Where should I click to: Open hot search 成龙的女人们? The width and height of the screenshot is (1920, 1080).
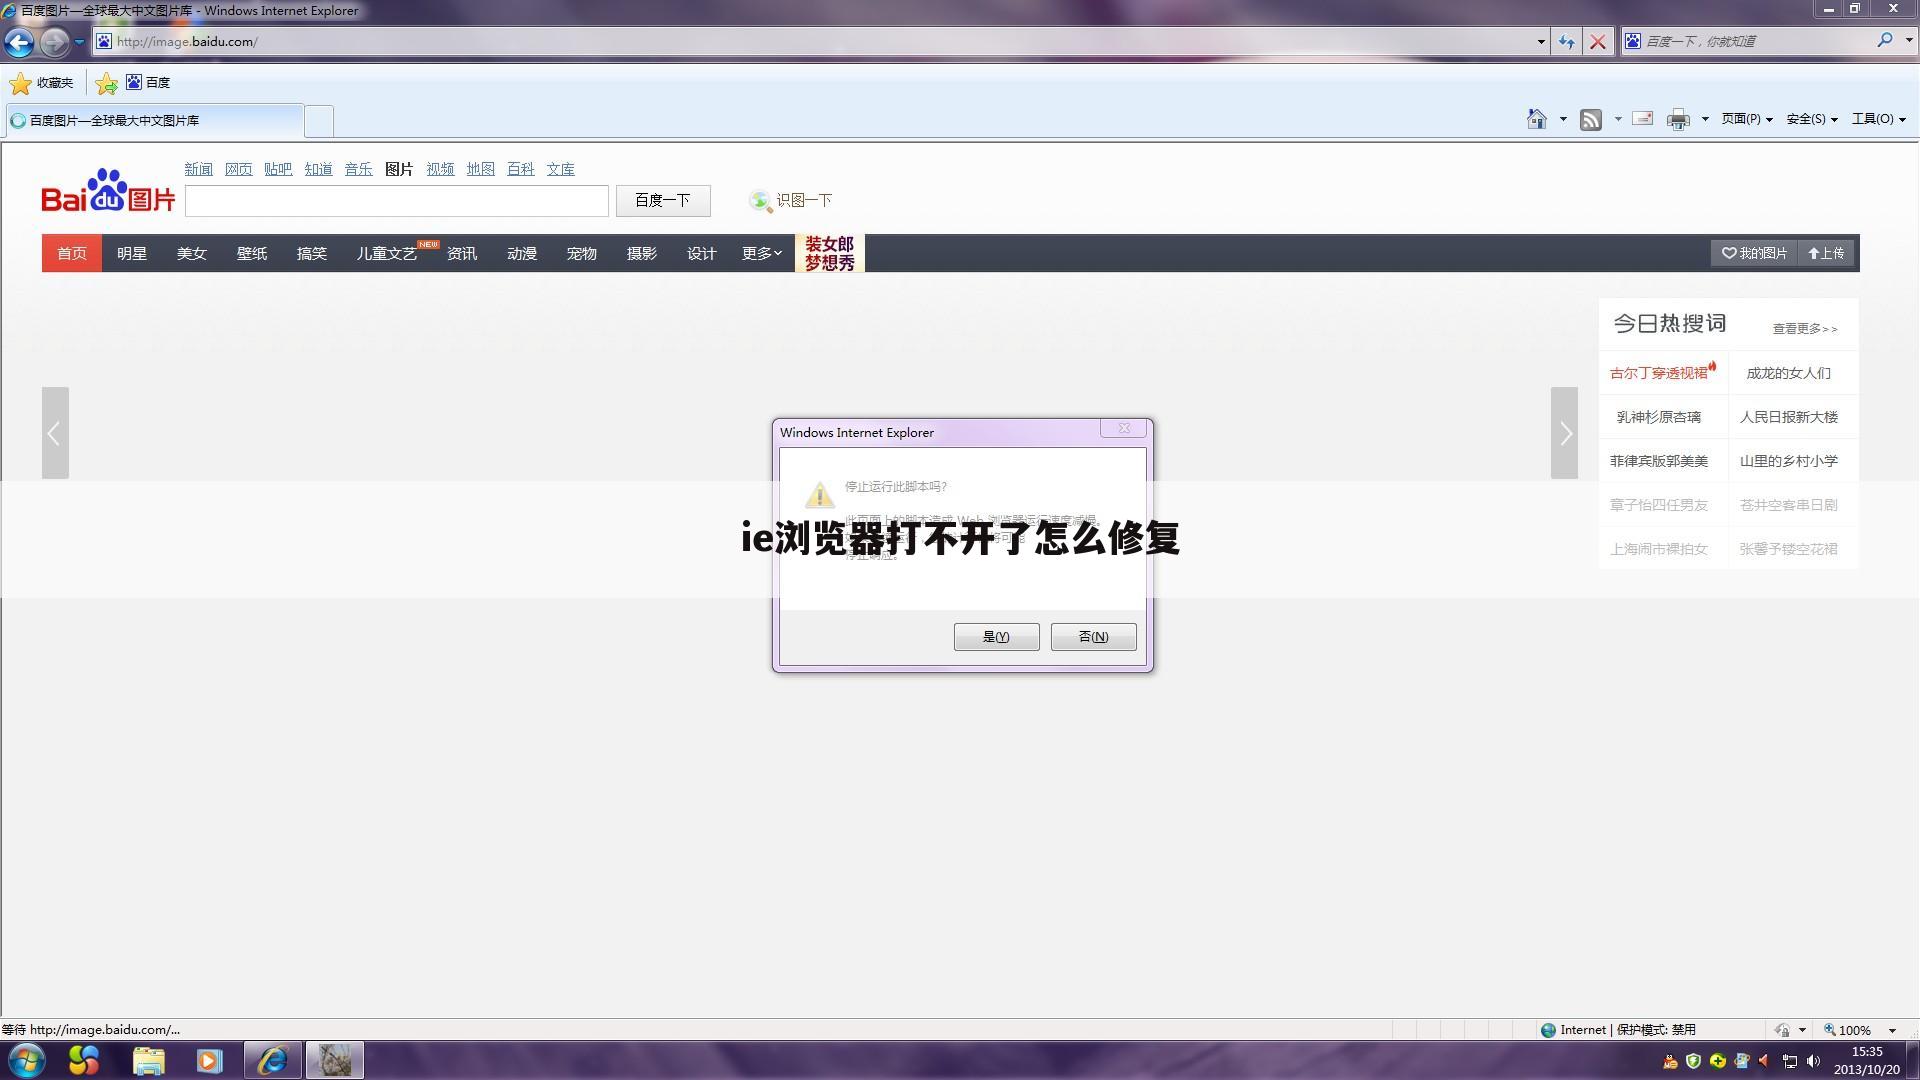coord(1788,373)
